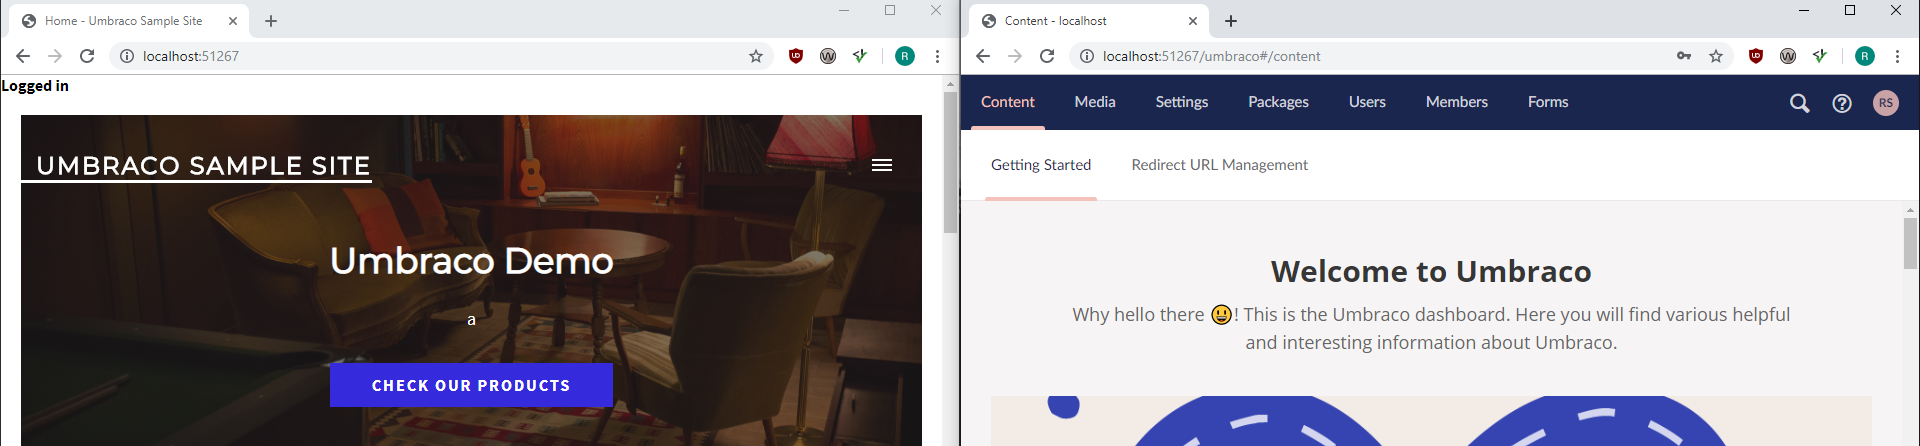Click the Umbraco dashboard vertical scrollbar thumb

click(x=1910, y=243)
